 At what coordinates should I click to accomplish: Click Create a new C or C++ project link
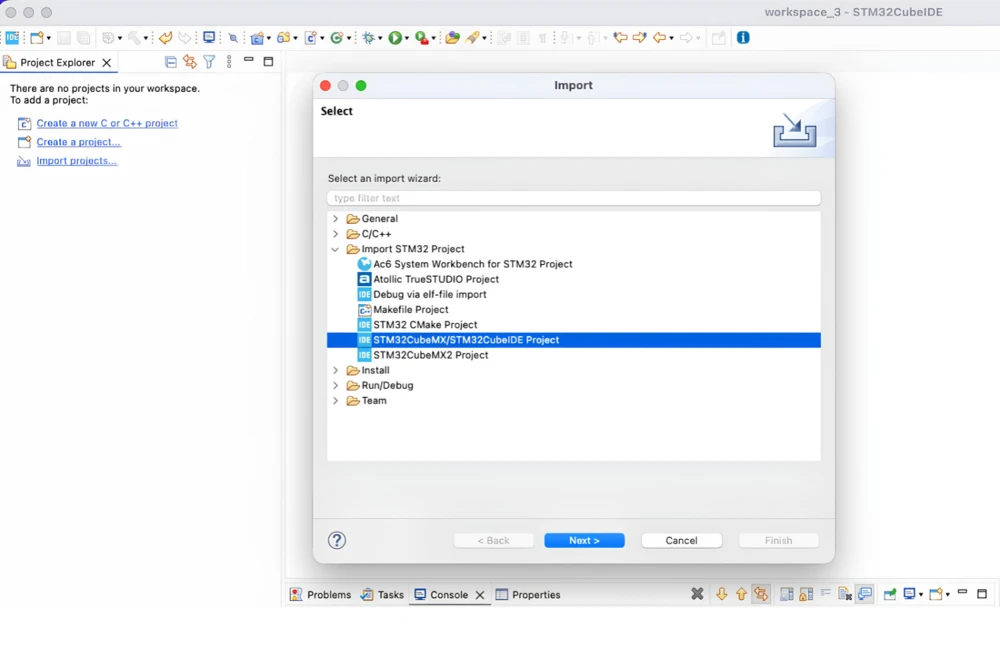click(107, 123)
